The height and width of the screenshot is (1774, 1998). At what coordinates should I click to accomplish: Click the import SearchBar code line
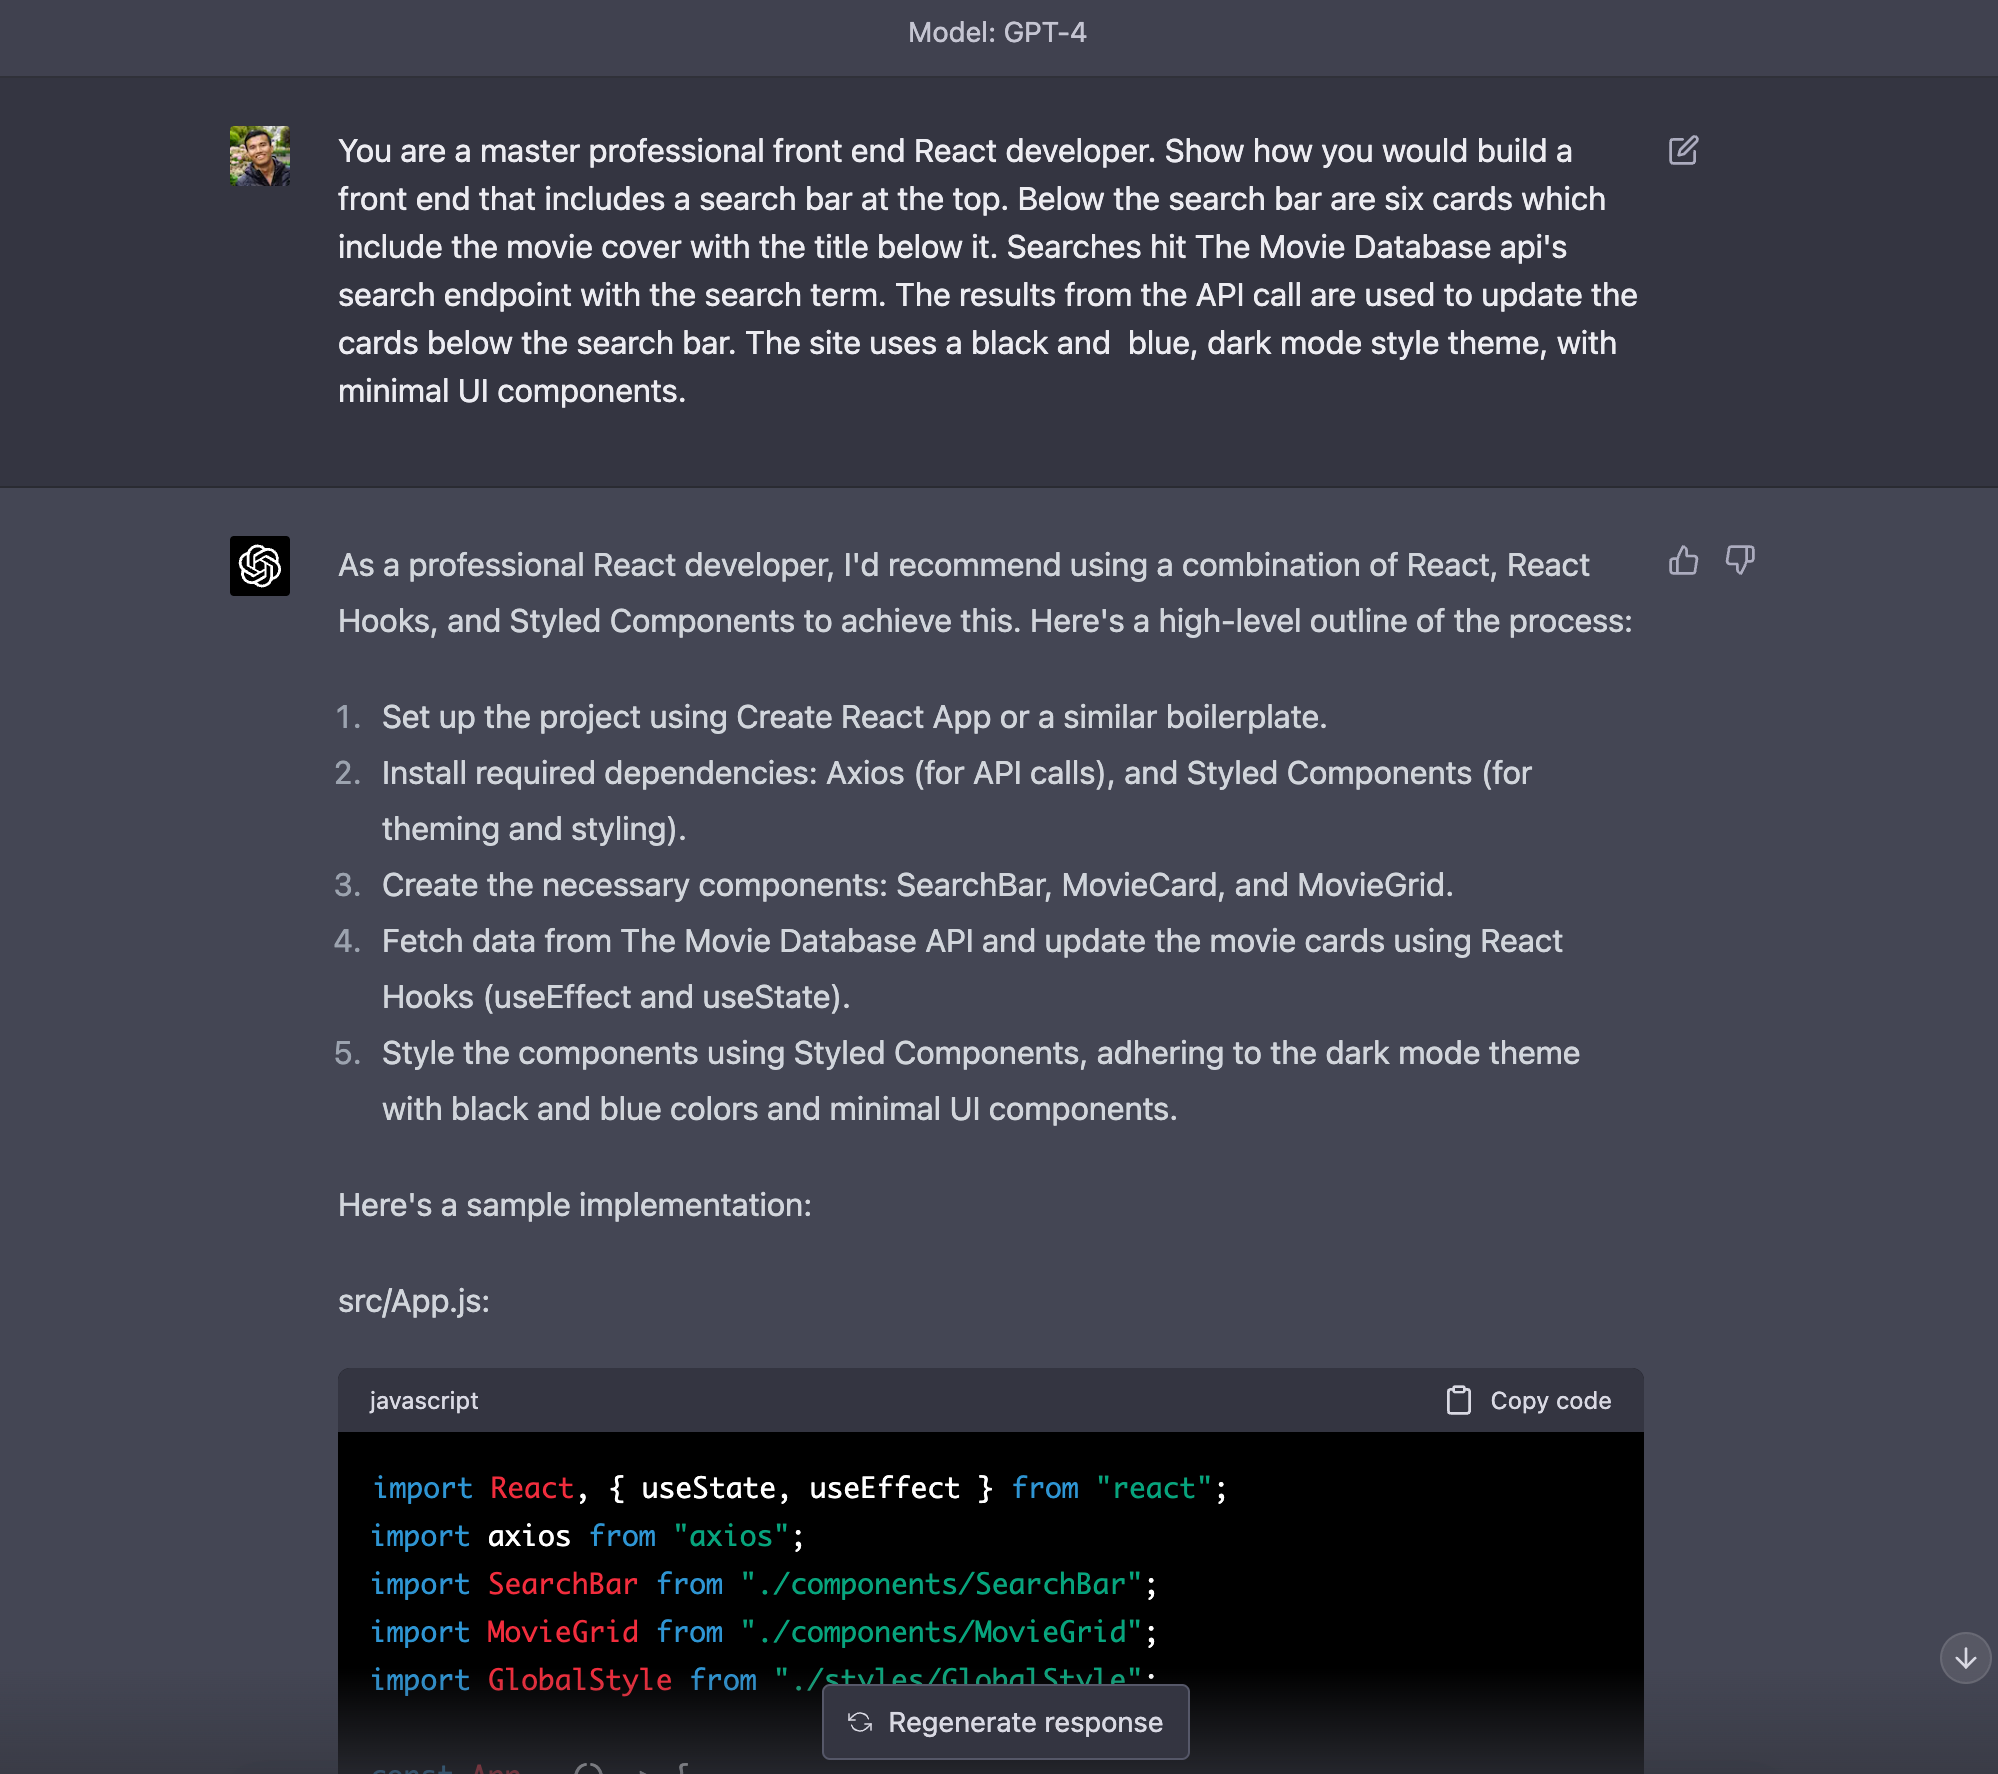(x=763, y=1584)
